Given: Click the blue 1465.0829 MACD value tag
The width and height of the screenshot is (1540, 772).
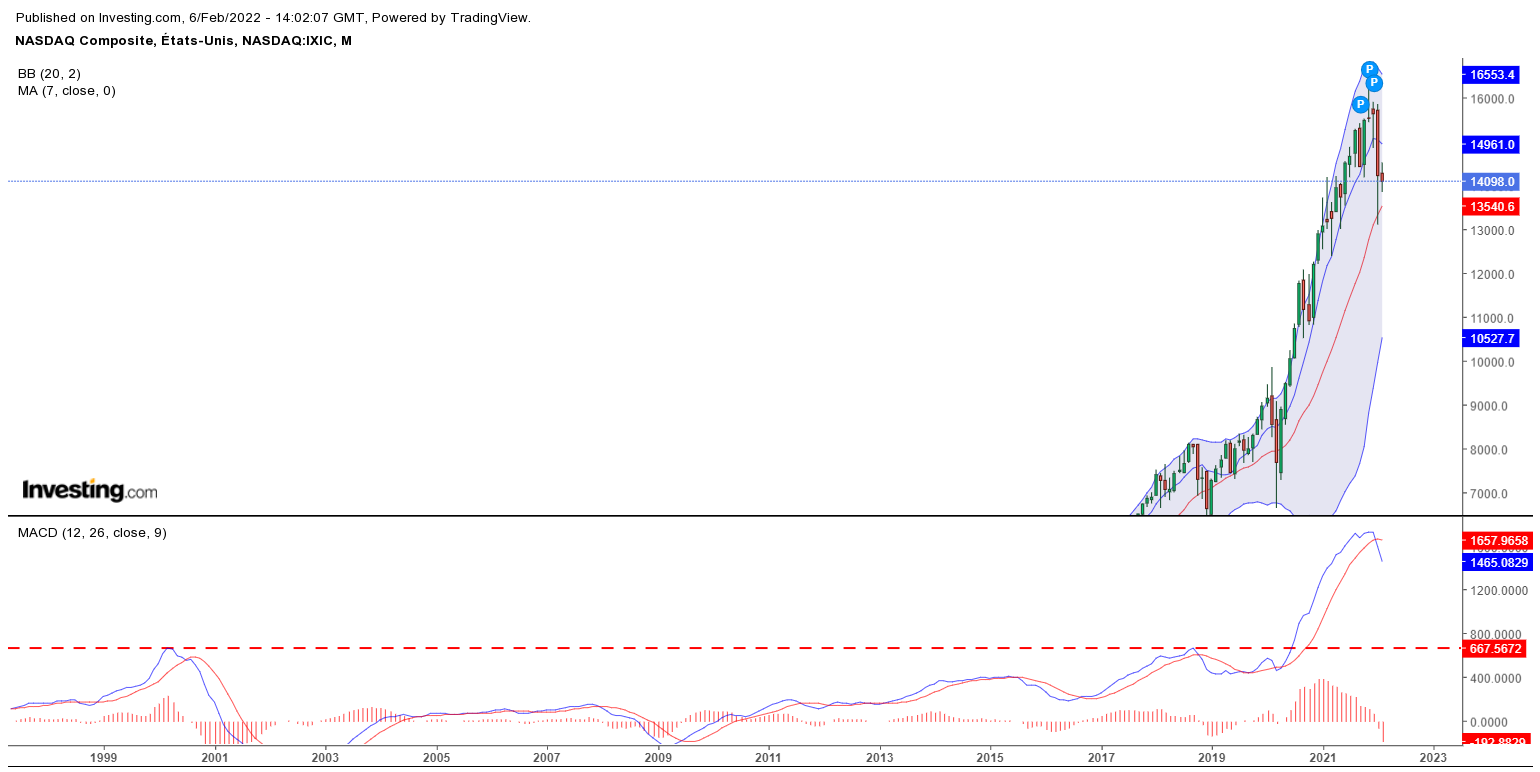Looking at the screenshot, I should click(x=1496, y=562).
